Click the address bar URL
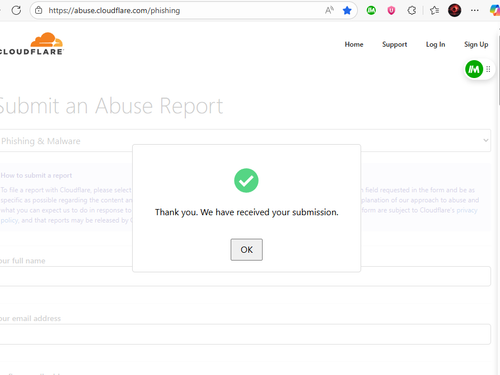The image size is (500, 375). click(114, 10)
